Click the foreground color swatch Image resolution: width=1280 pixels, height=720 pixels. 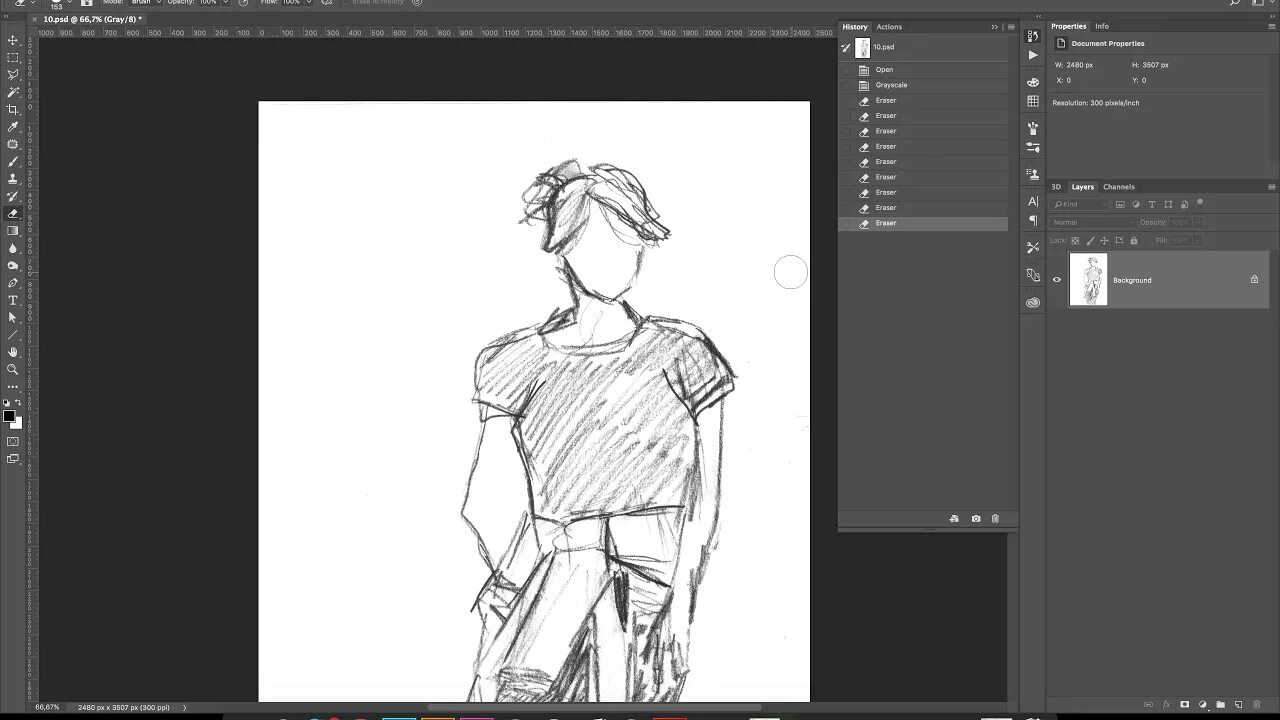coord(9,416)
